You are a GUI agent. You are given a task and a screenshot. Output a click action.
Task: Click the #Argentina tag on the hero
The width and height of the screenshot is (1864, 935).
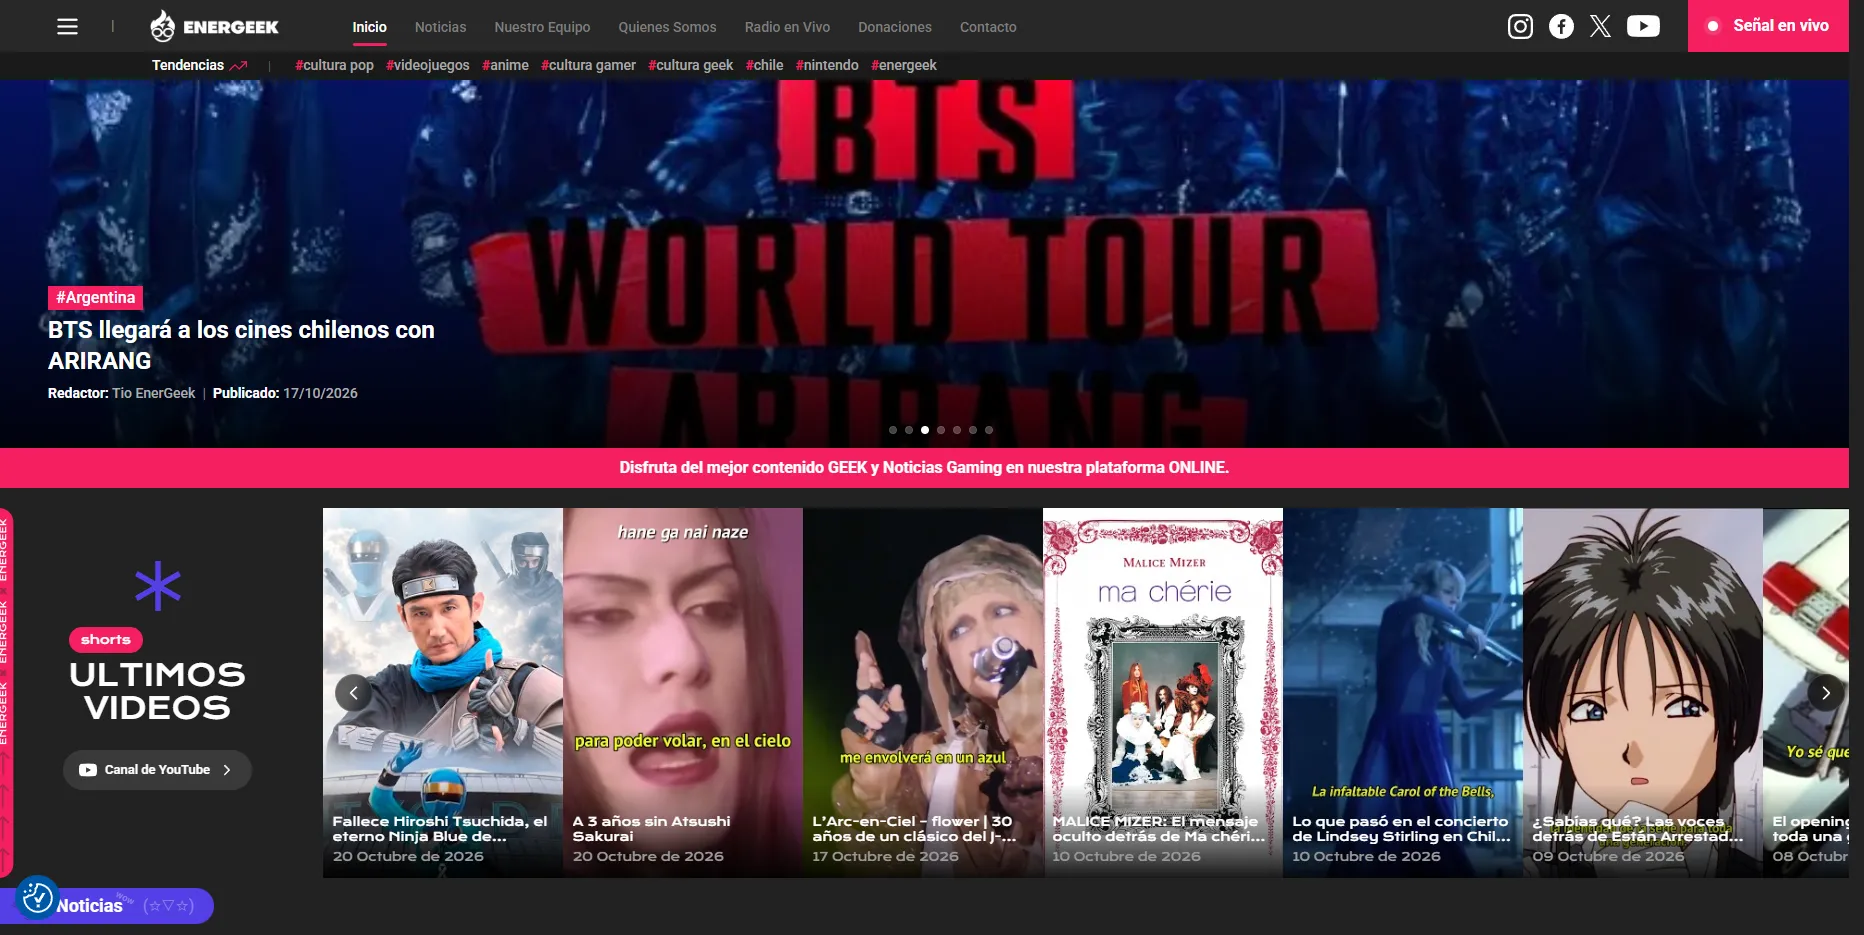click(x=96, y=298)
